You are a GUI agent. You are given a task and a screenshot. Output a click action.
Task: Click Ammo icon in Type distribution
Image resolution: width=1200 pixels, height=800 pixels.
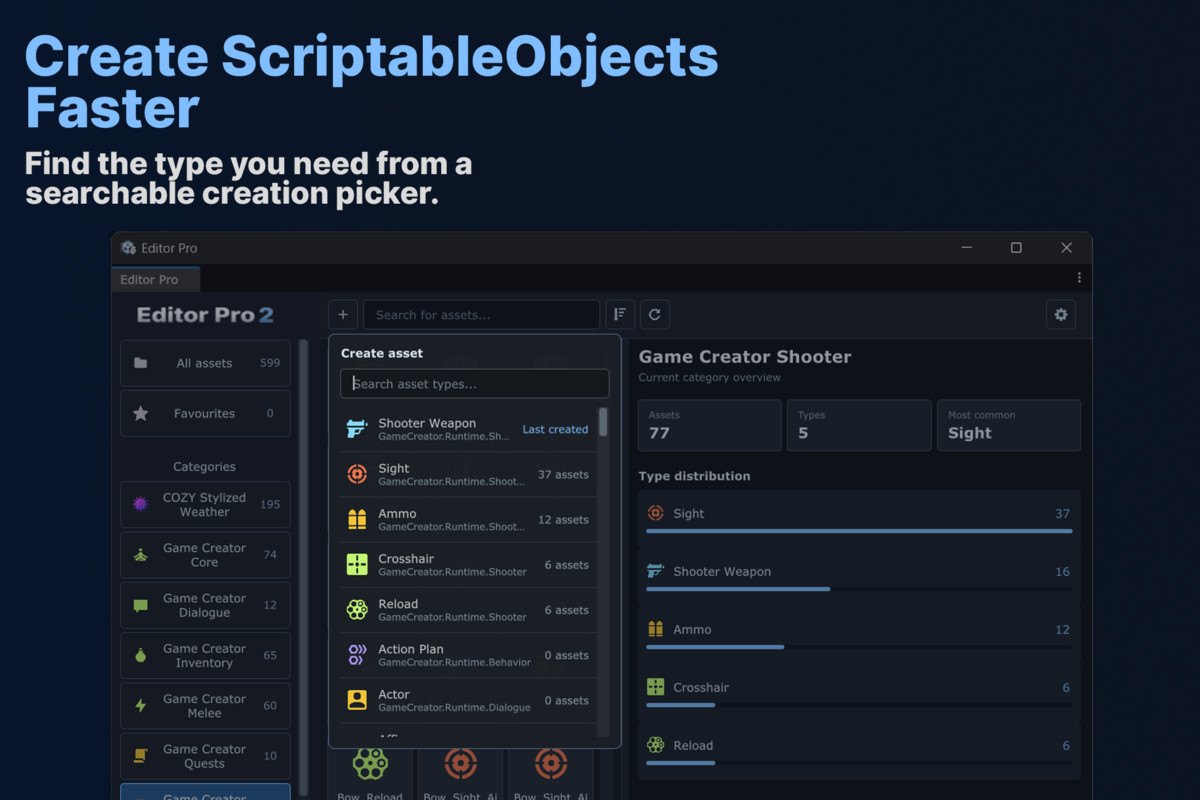[656, 629]
